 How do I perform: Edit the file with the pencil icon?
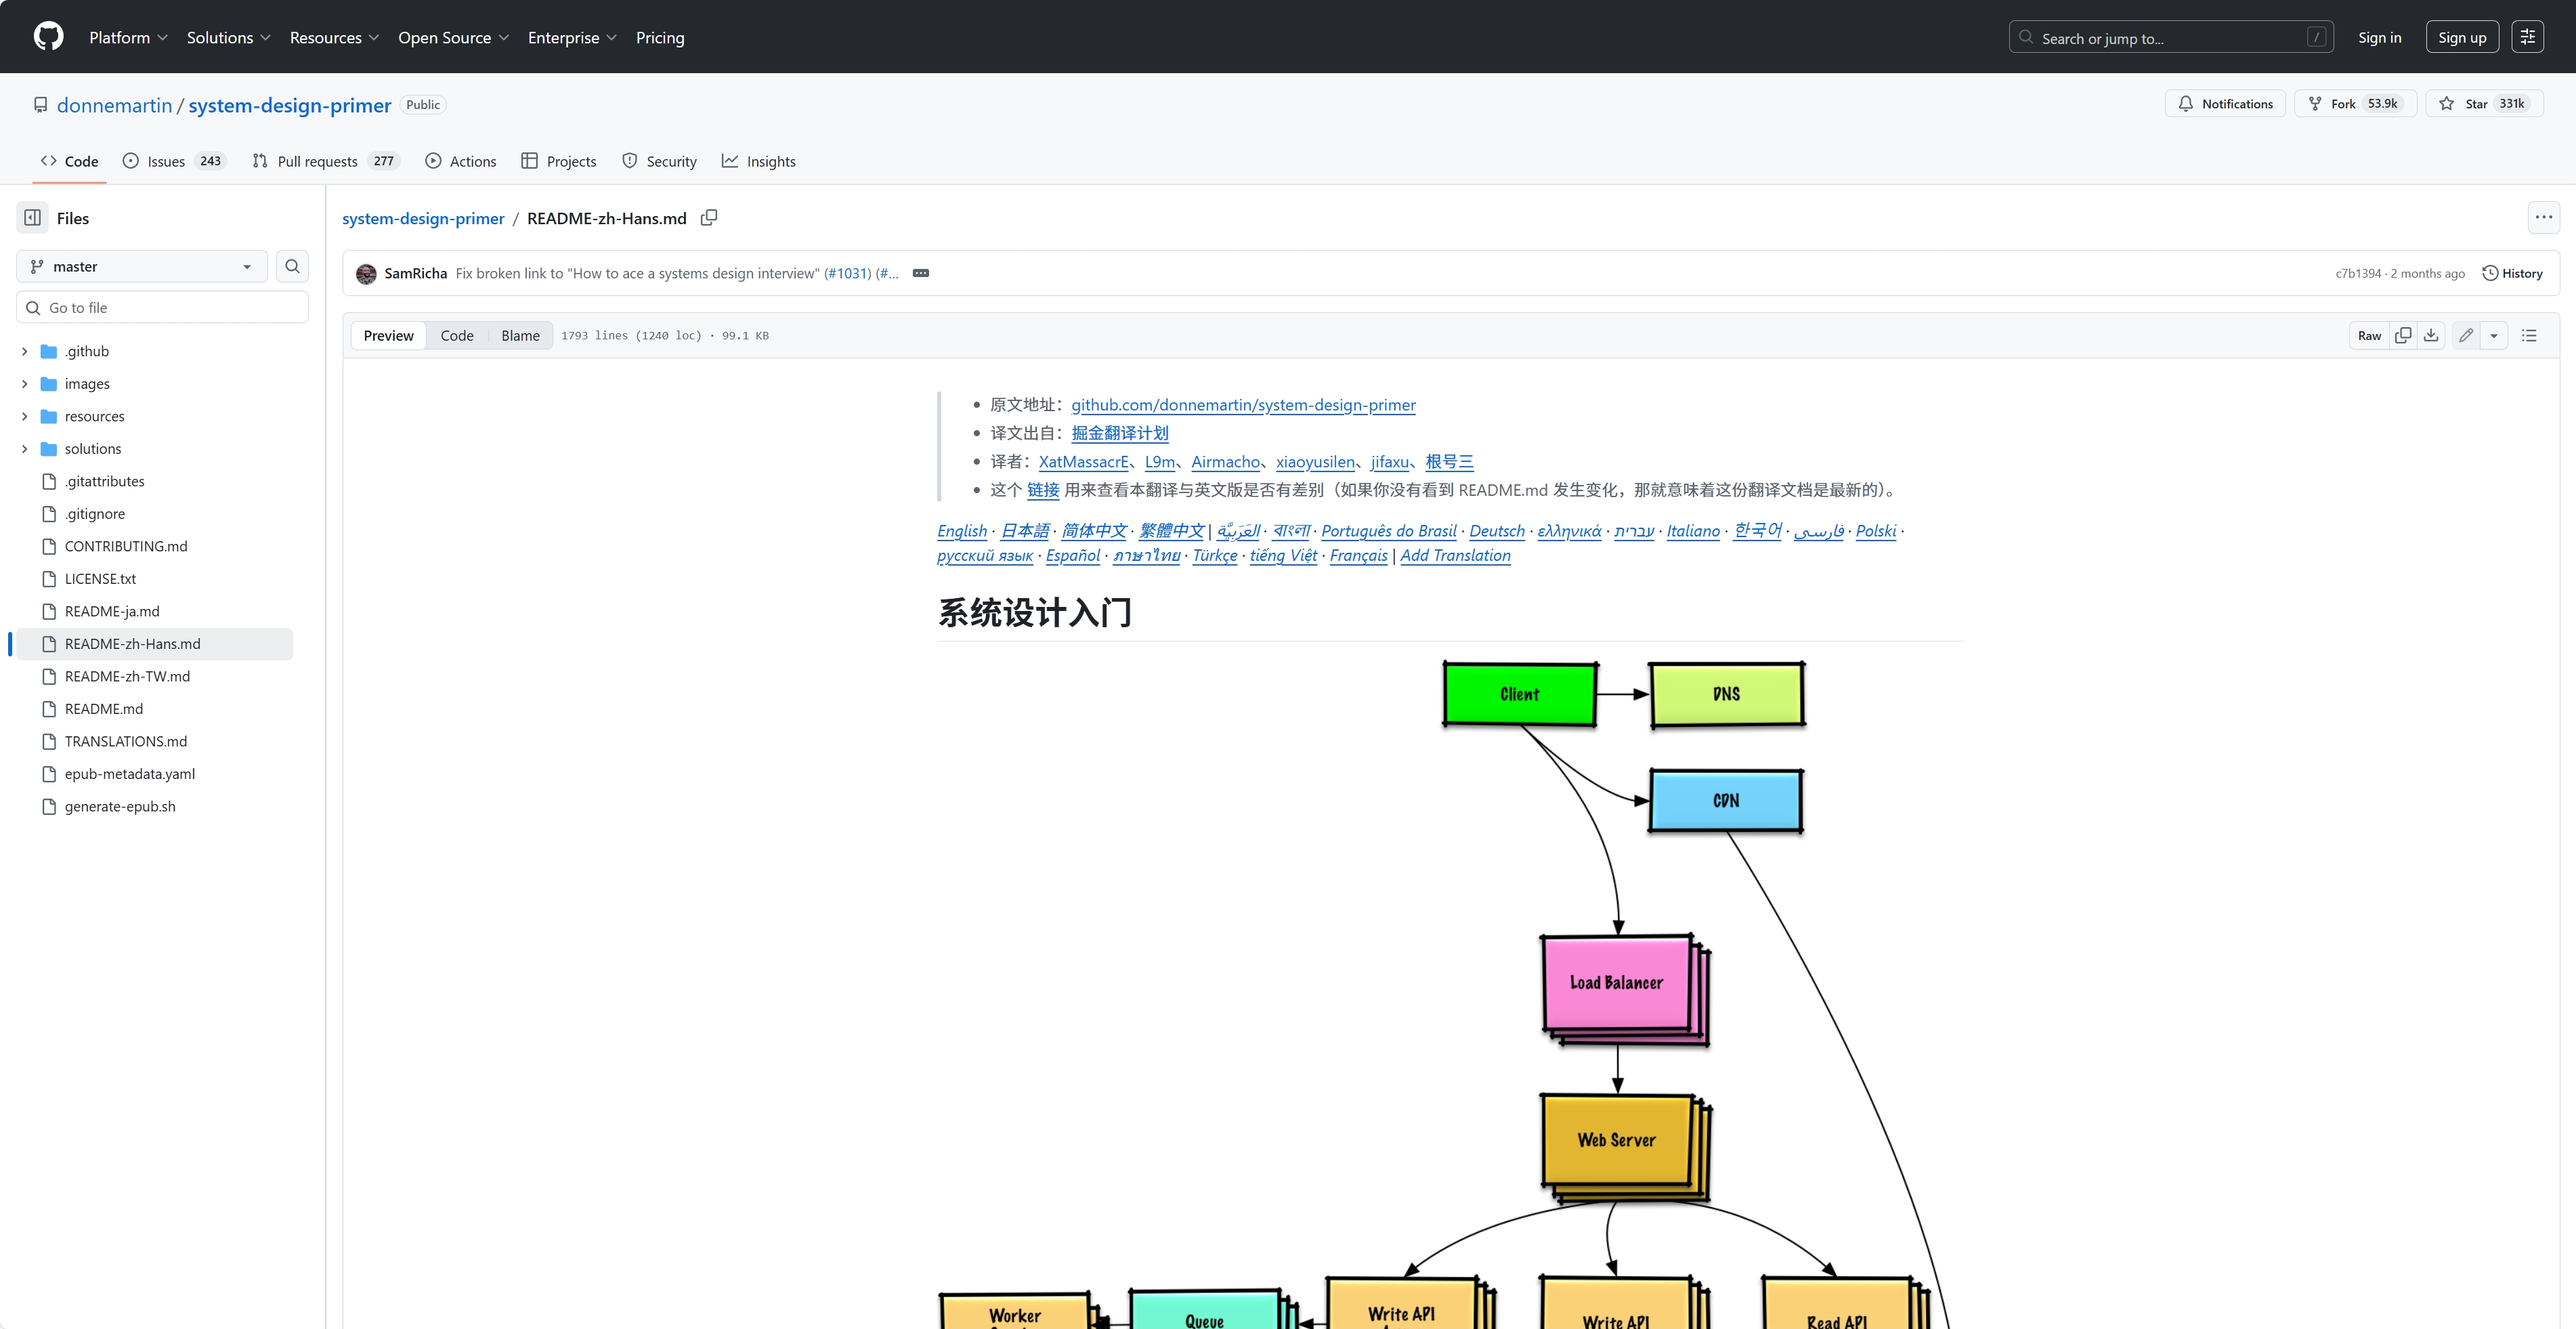(x=2466, y=335)
